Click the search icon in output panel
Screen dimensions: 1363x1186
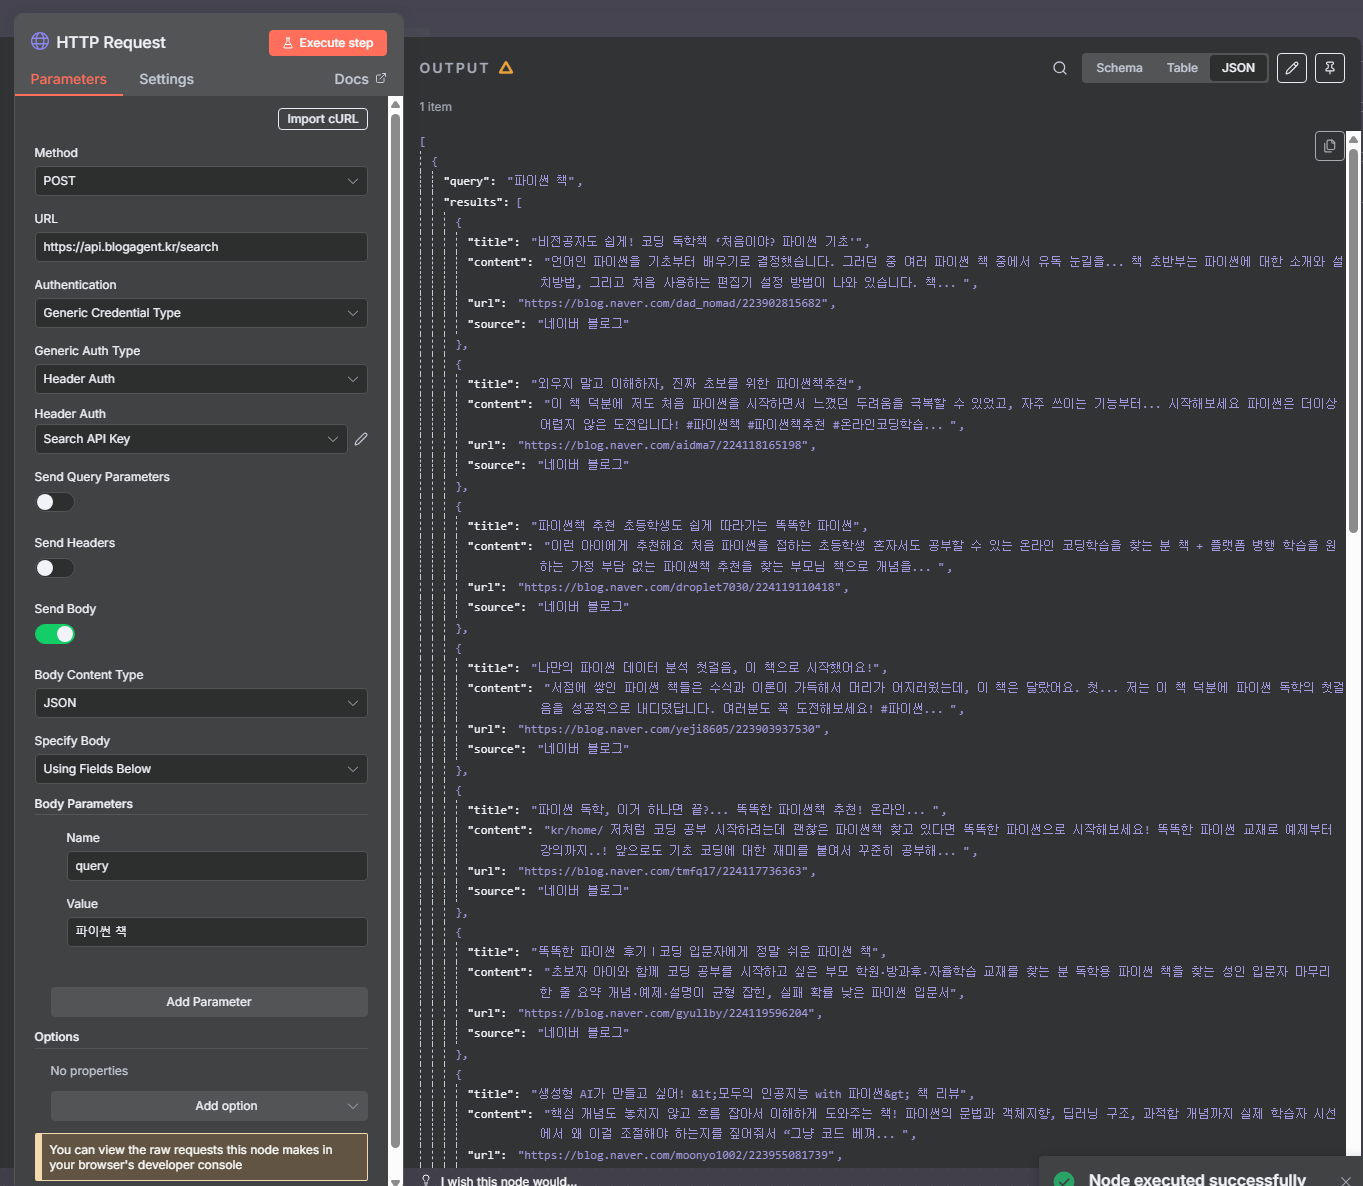coord(1060,68)
